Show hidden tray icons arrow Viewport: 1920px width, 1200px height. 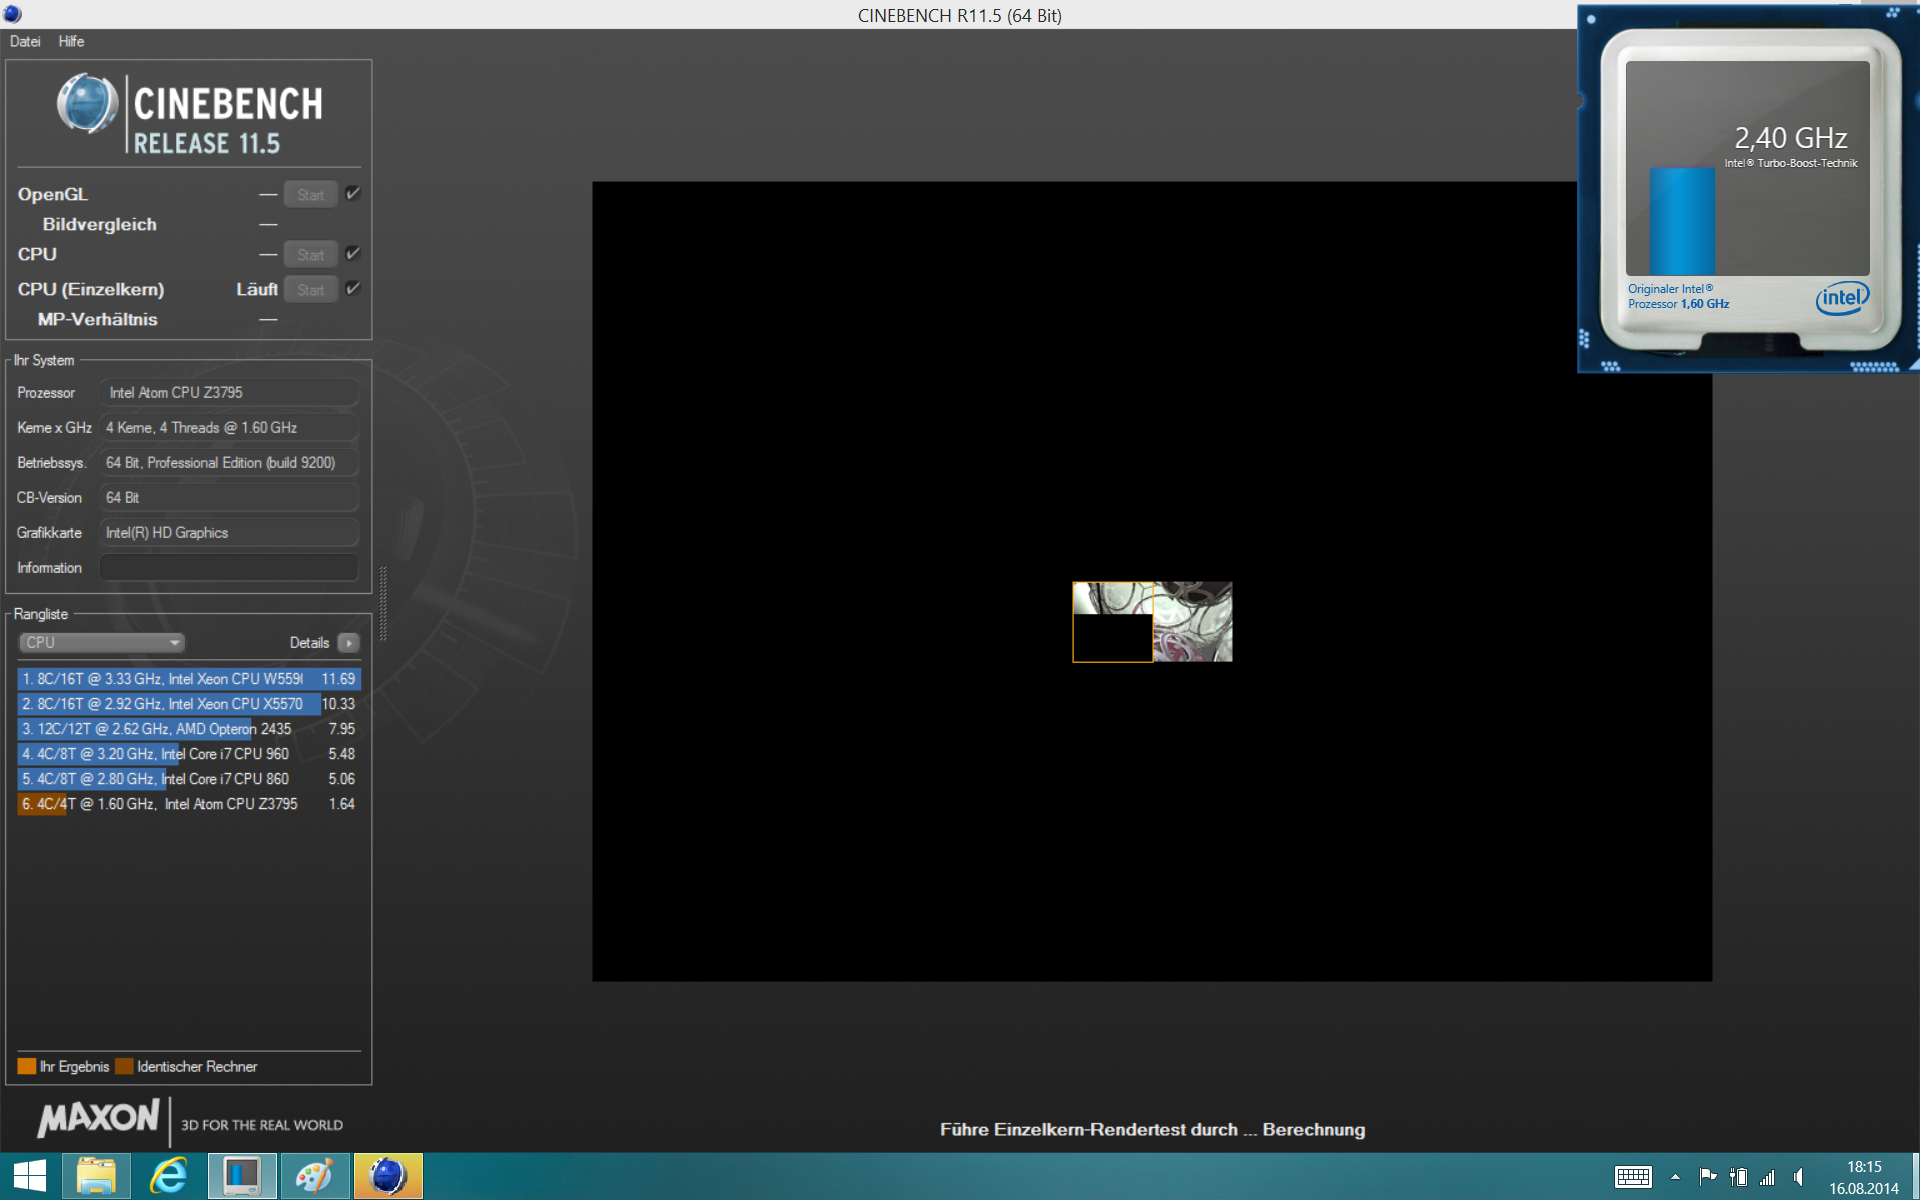(x=1675, y=1177)
